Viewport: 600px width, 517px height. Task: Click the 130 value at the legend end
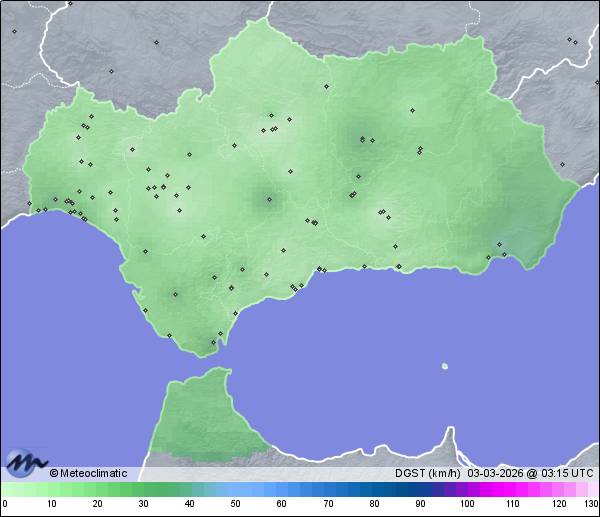[x=590, y=503]
